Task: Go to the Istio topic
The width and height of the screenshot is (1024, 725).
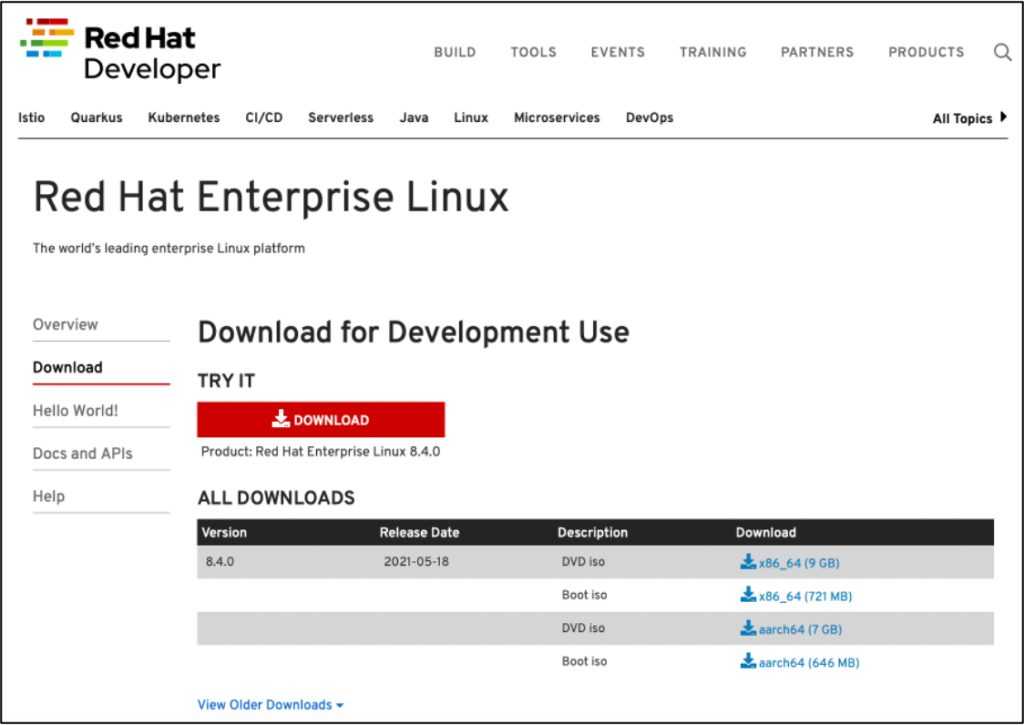Action: coord(31,118)
